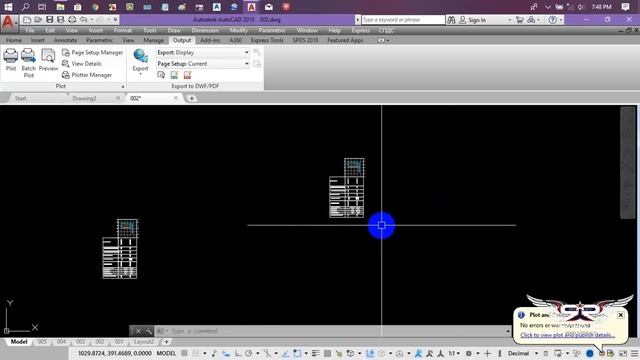Screen dimensions: 640x360
Task: Toggle clean screen in status bar
Action: 623,353
